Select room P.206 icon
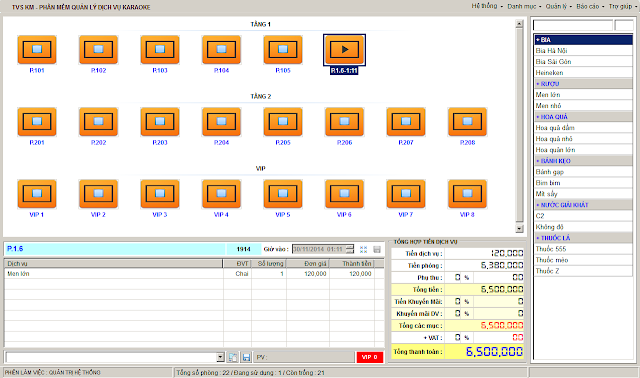This screenshot has width=640, height=378. click(x=344, y=121)
